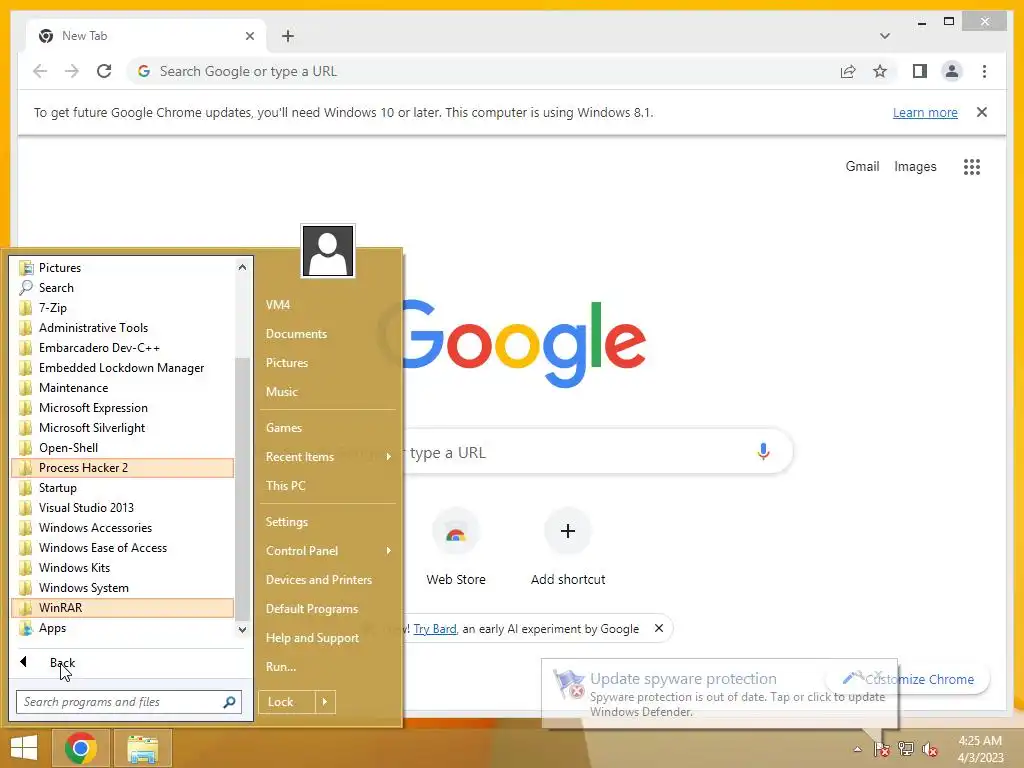This screenshot has height=768, width=1024.
Task: Dismiss the Try Bard promo
Action: 659,628
